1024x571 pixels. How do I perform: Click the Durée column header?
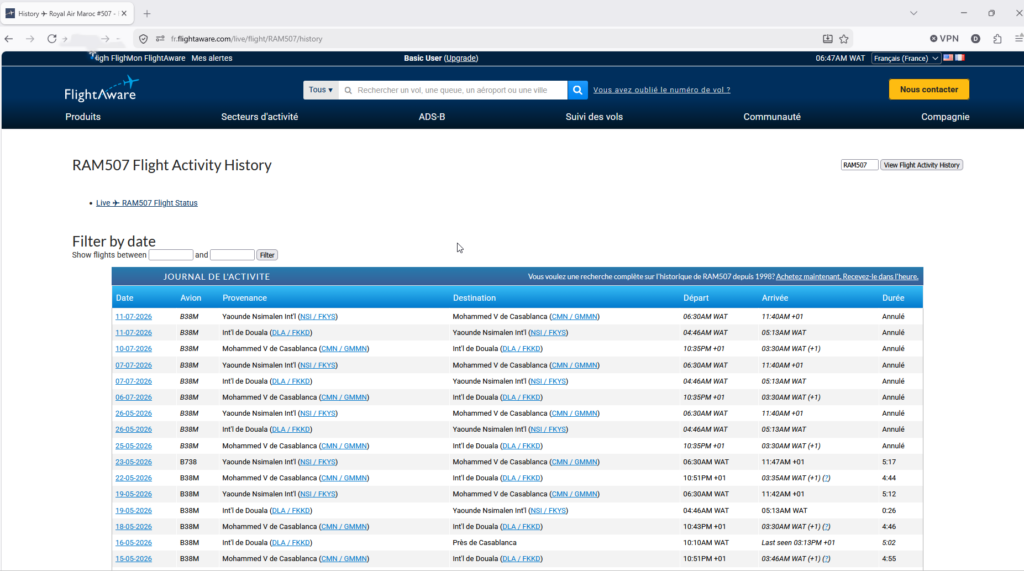893,298
